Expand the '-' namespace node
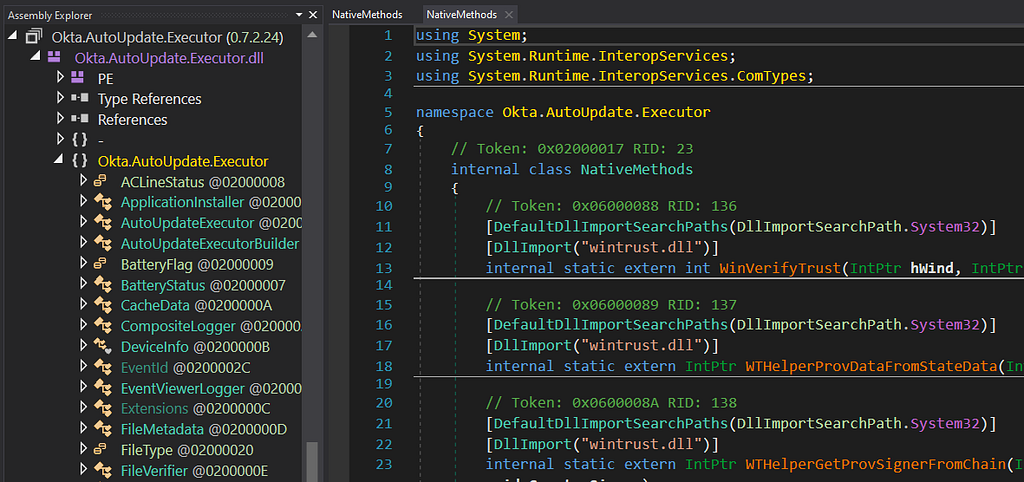1024x482 pixels. (x=60, y=140)
